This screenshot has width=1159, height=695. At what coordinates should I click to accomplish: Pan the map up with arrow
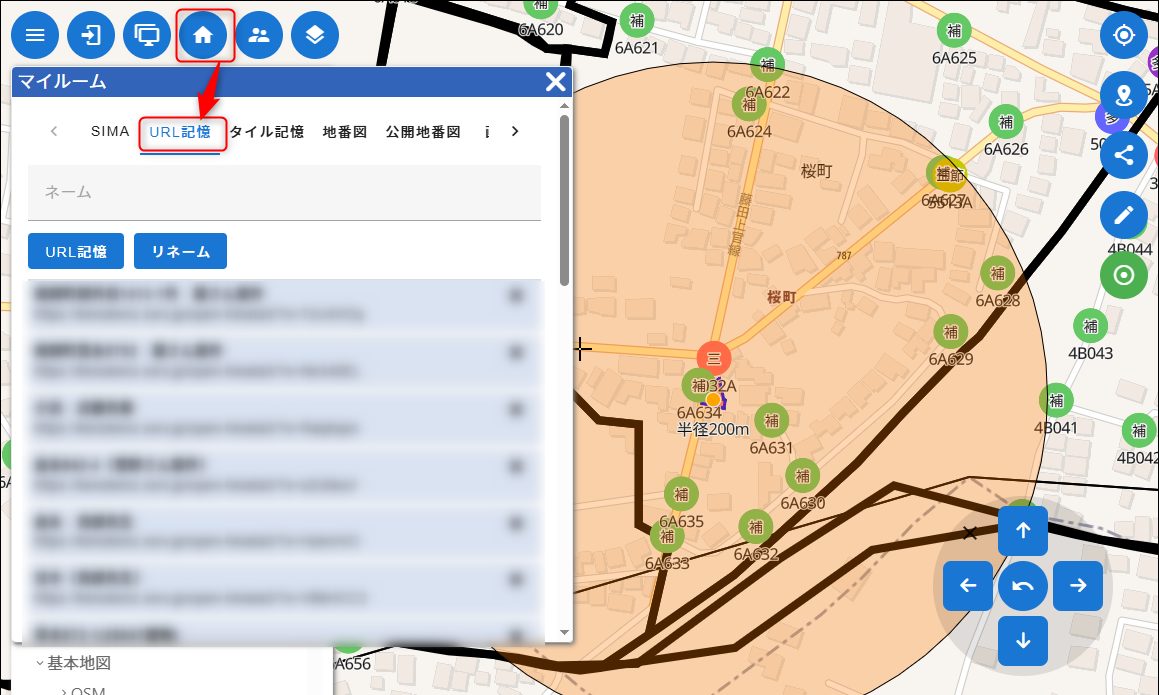(1022, 531)
